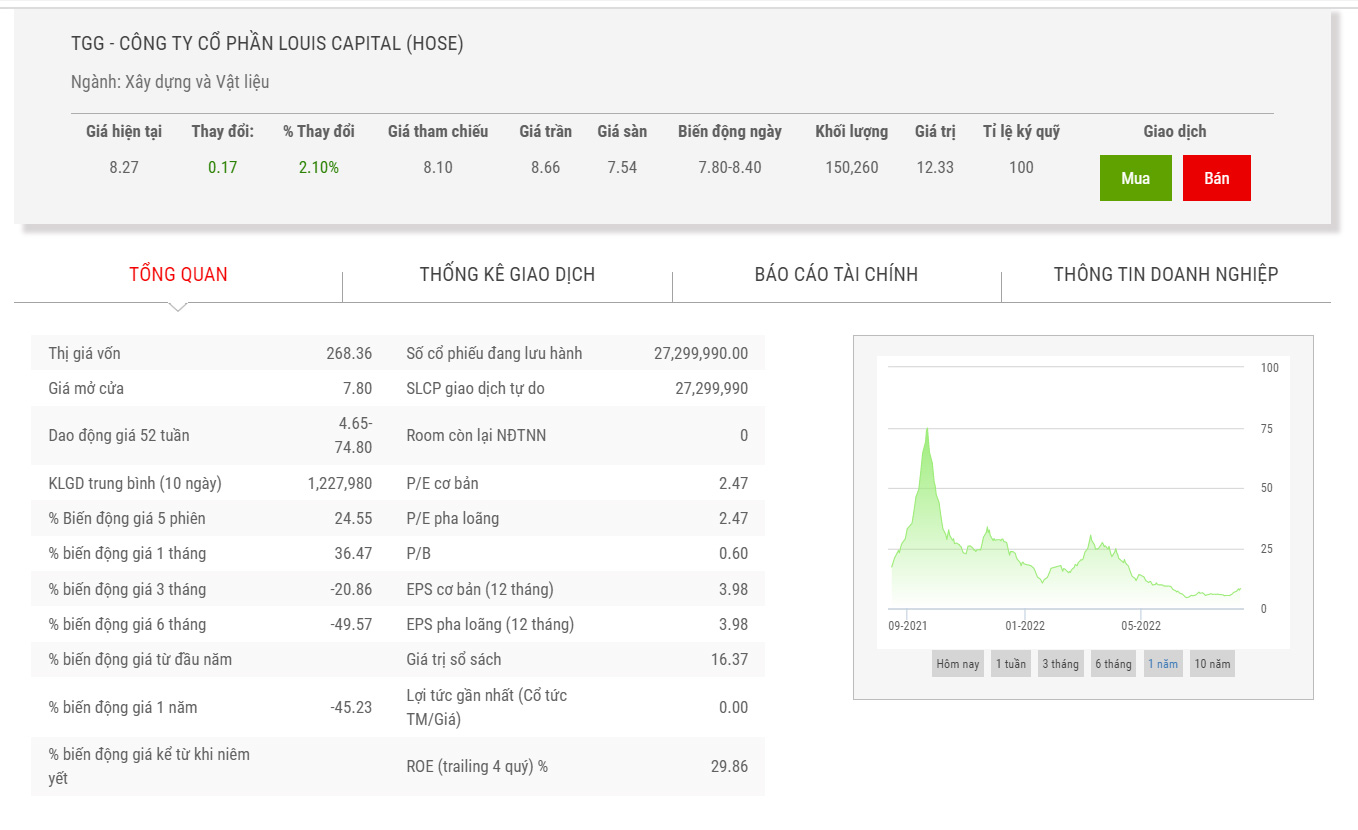Viewport: 1358px width, 830px height.
Task: Switch to Thống kê giao dịch tab
Action: (x=507, y=274)
